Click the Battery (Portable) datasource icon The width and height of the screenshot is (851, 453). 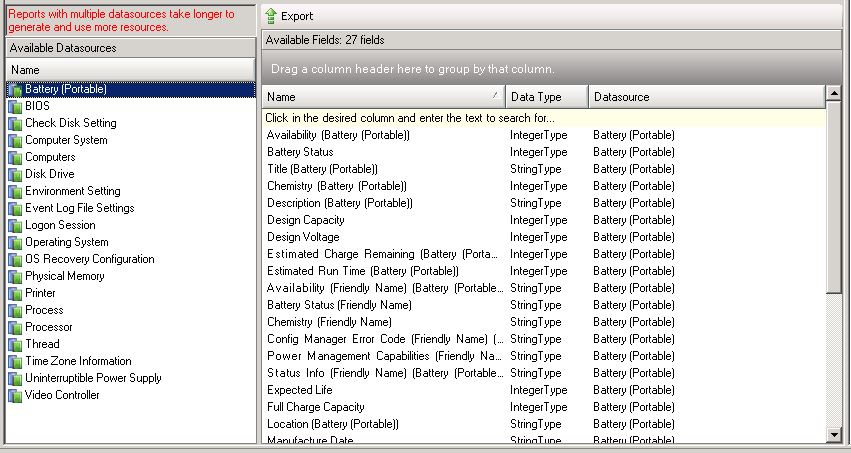(x=15, y=90)
